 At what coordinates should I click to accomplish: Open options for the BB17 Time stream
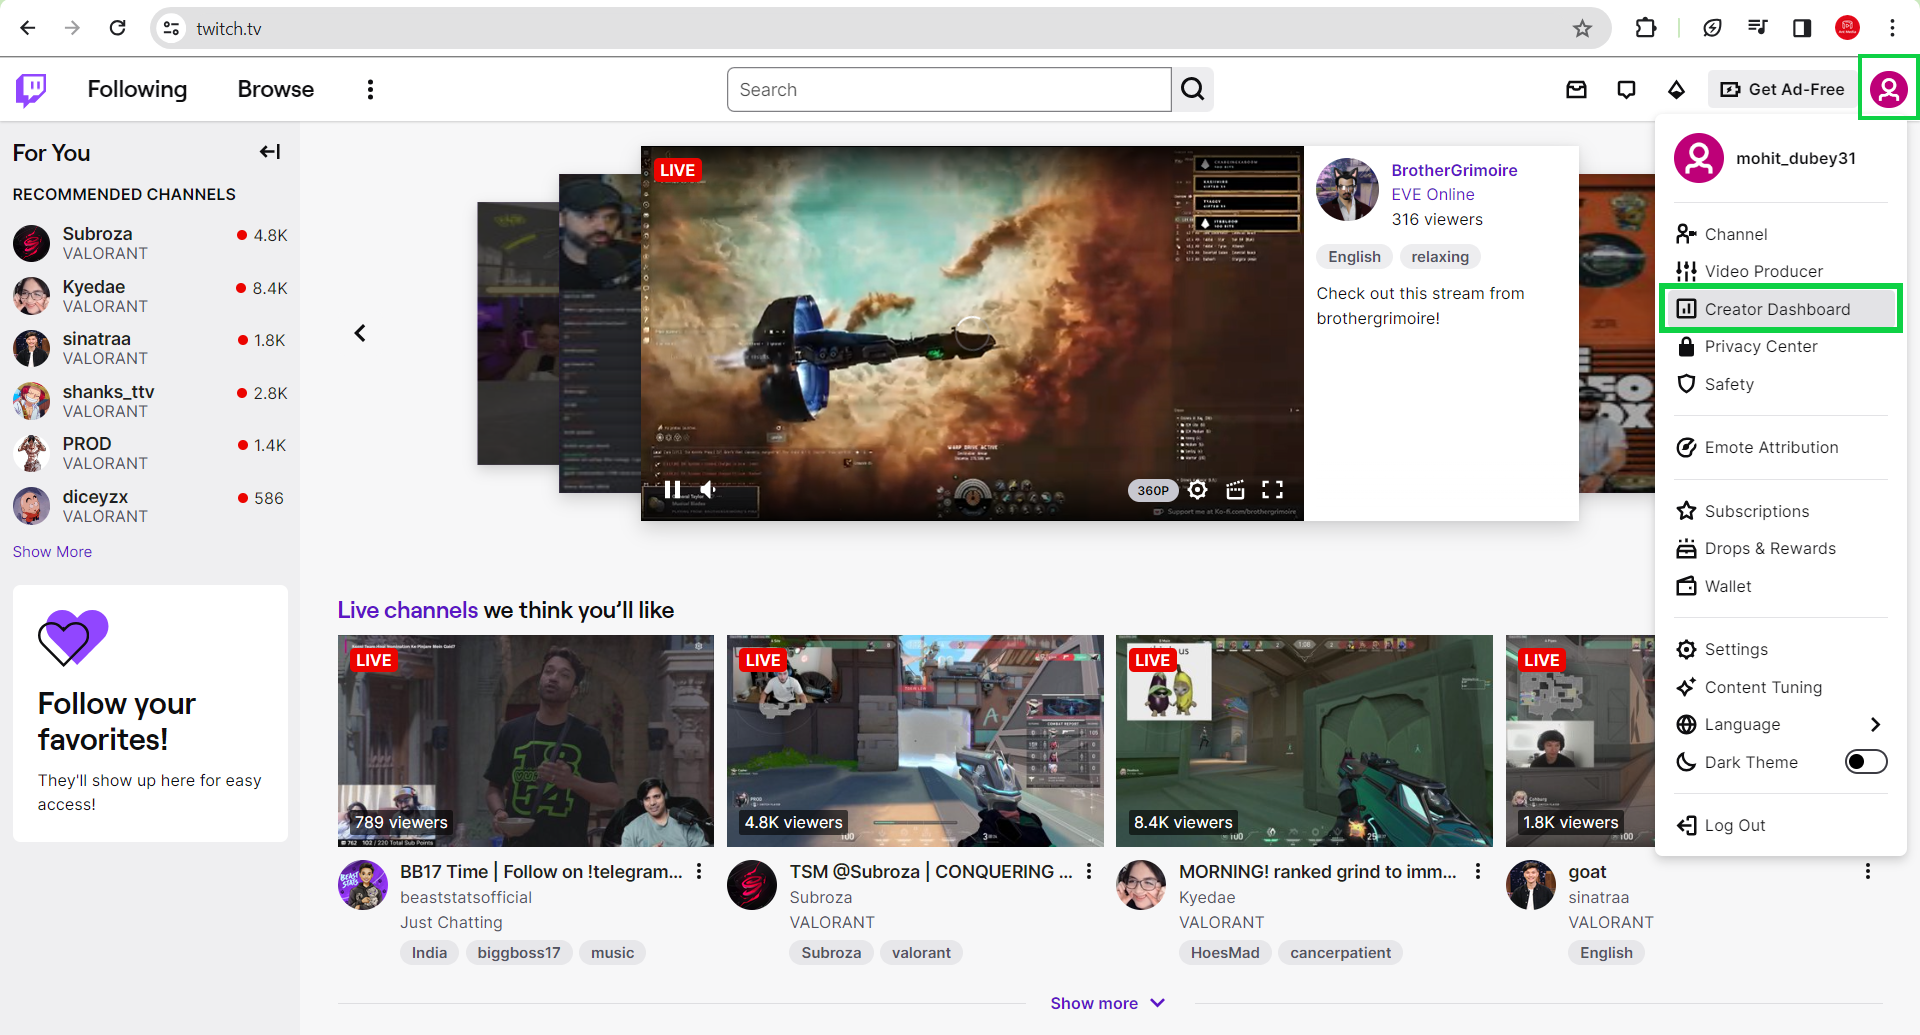coord(699,871)
